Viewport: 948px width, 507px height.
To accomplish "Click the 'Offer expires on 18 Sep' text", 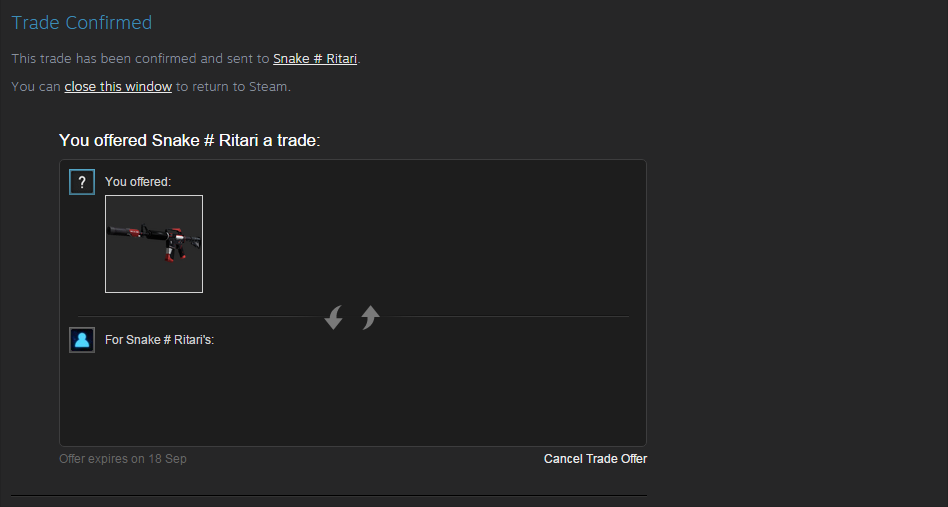I will pos(123,459).
